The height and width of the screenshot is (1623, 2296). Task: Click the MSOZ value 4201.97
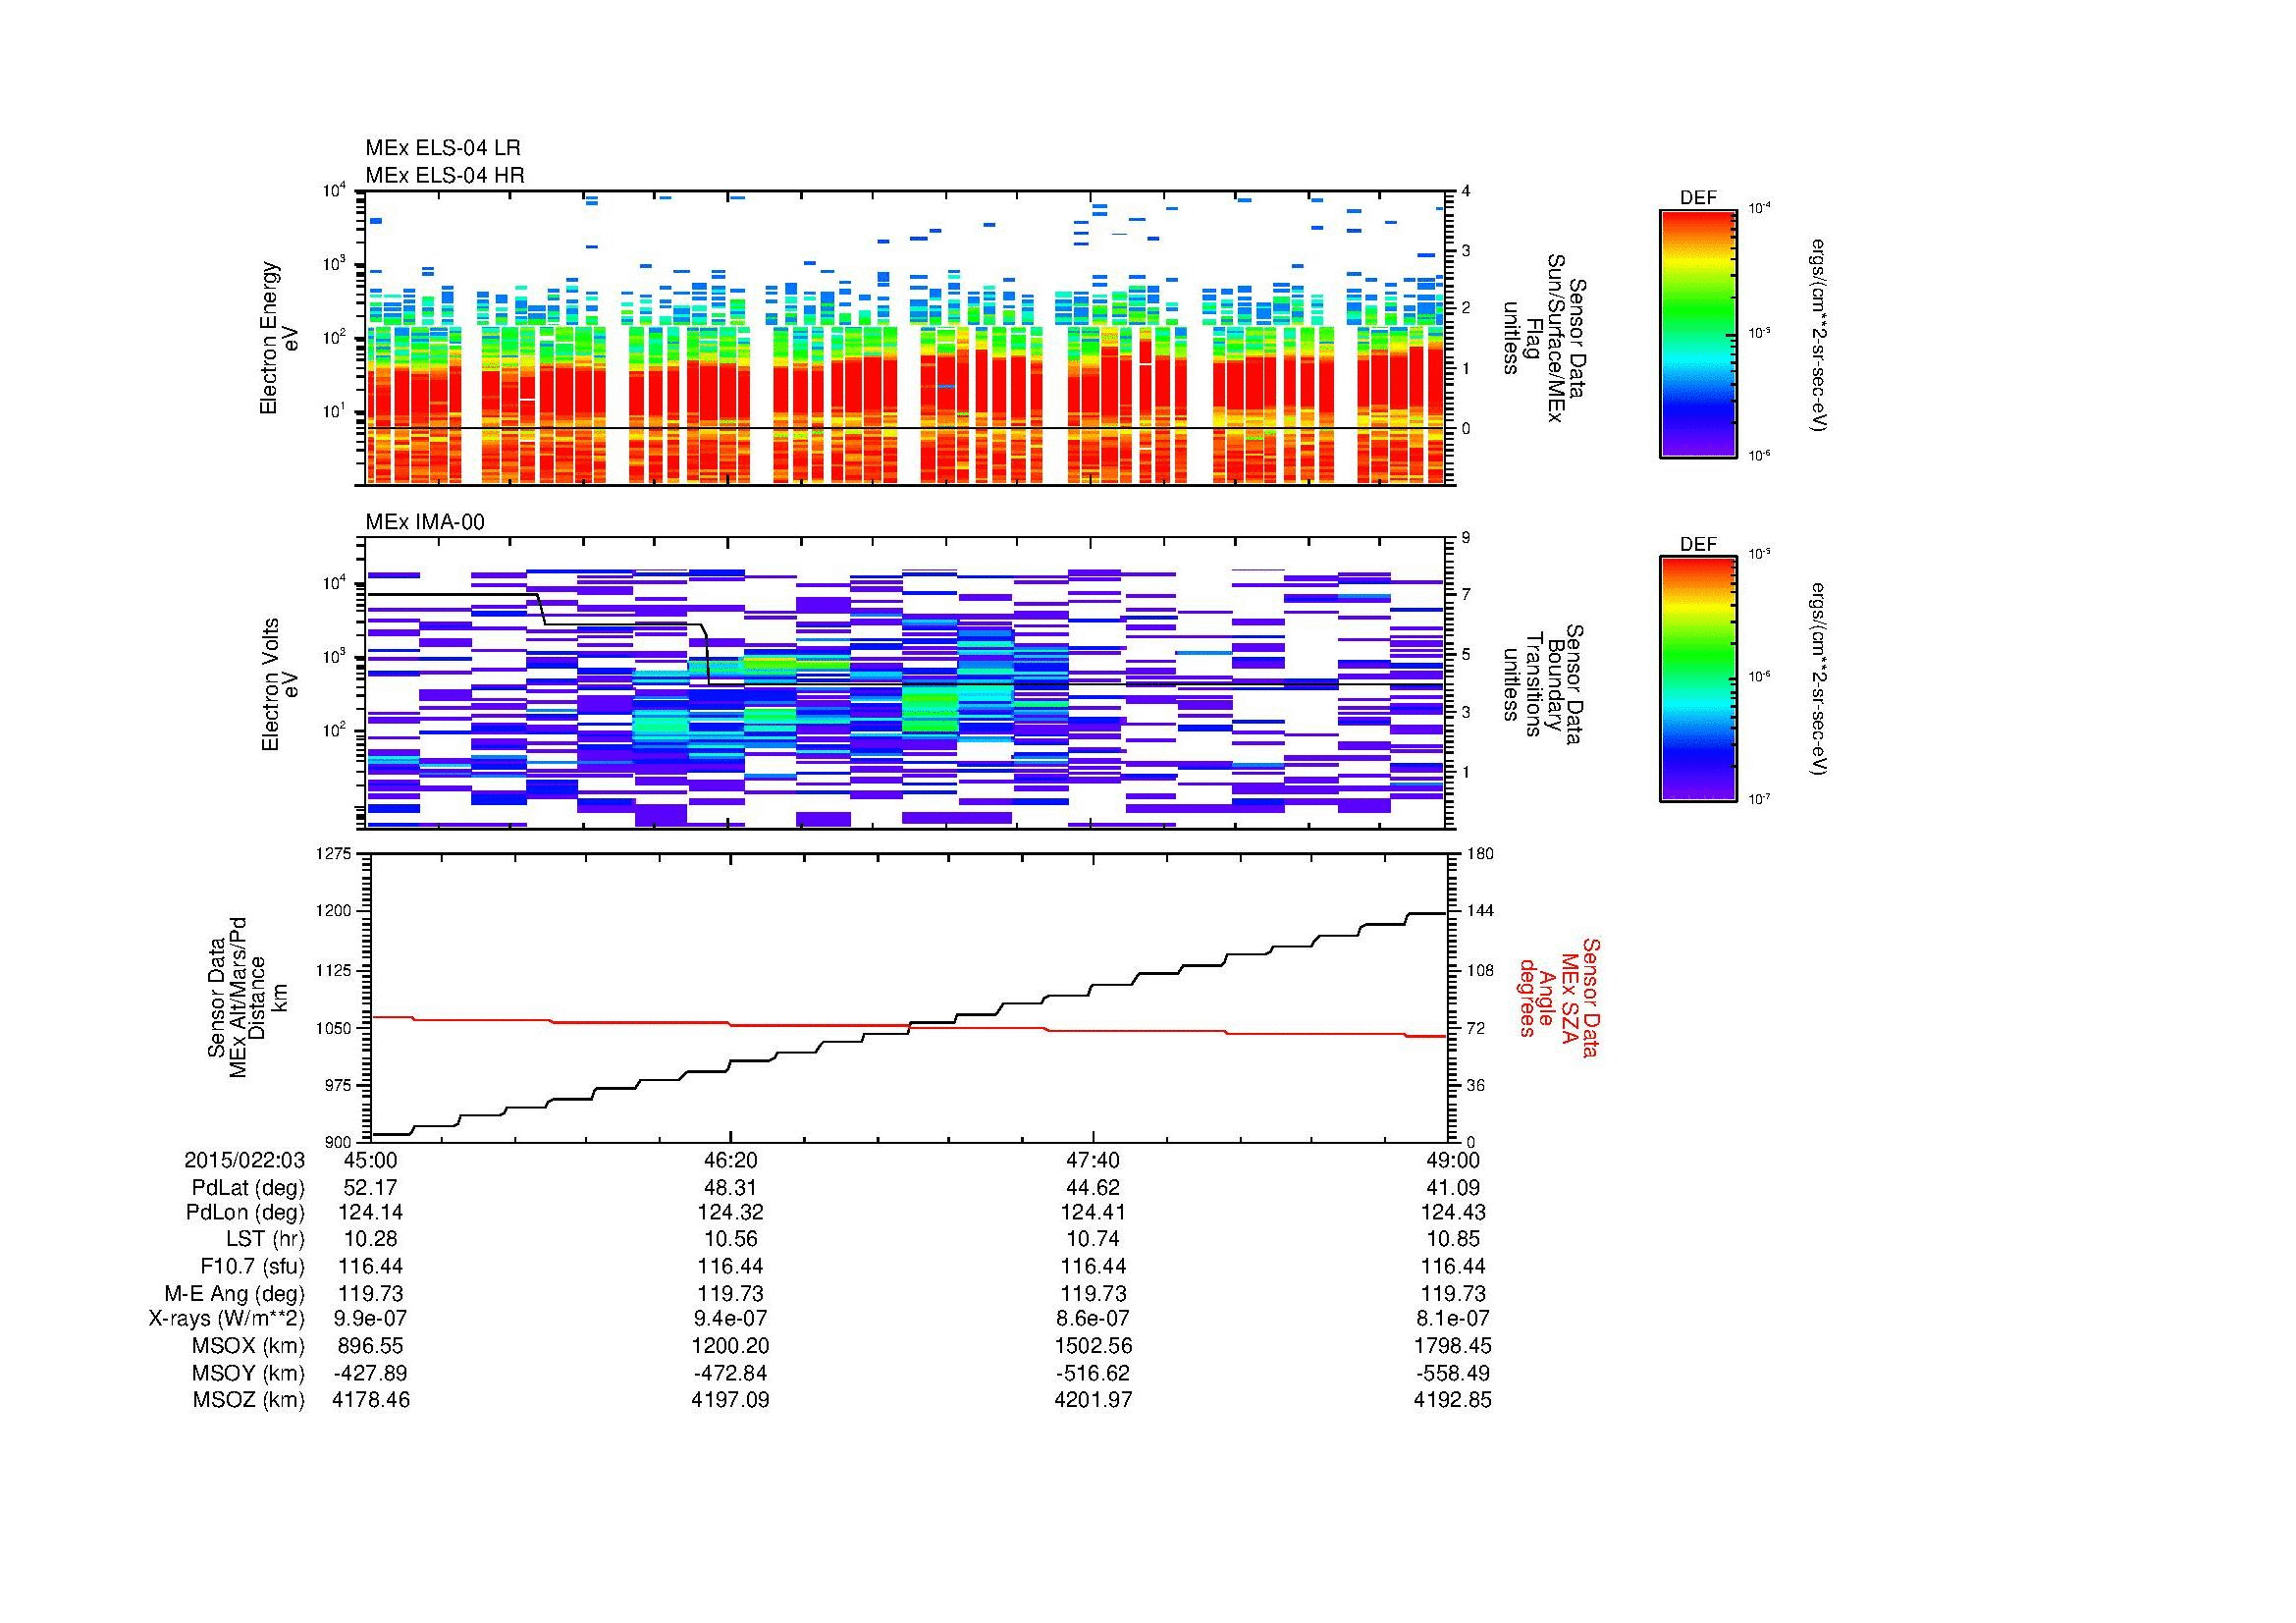click(x=1093, y=1400)
